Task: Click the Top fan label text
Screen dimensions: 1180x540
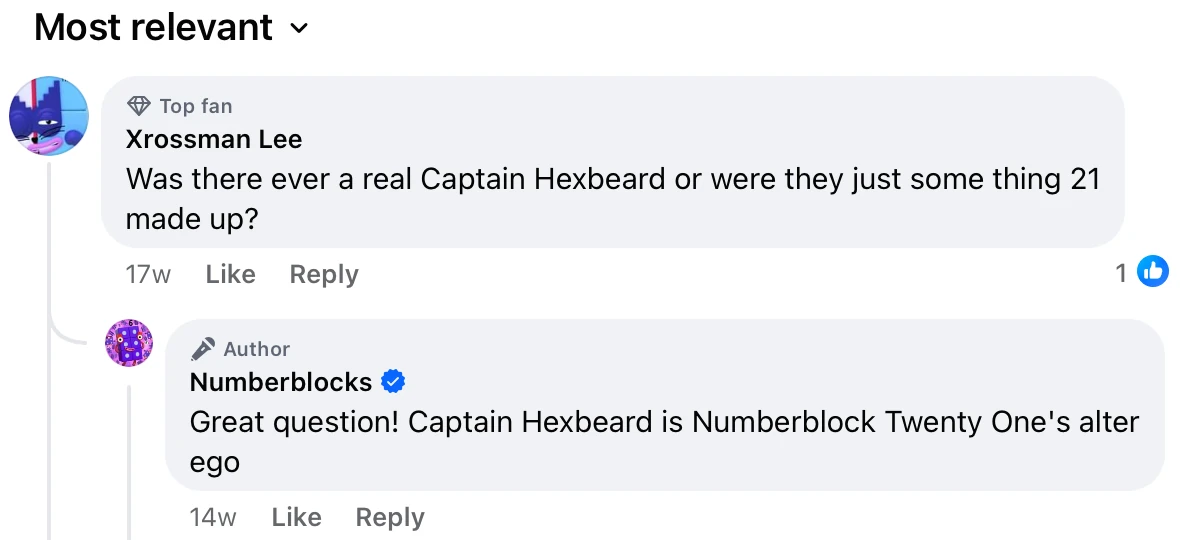Action: pyautogui.click(x=196, y=106)
